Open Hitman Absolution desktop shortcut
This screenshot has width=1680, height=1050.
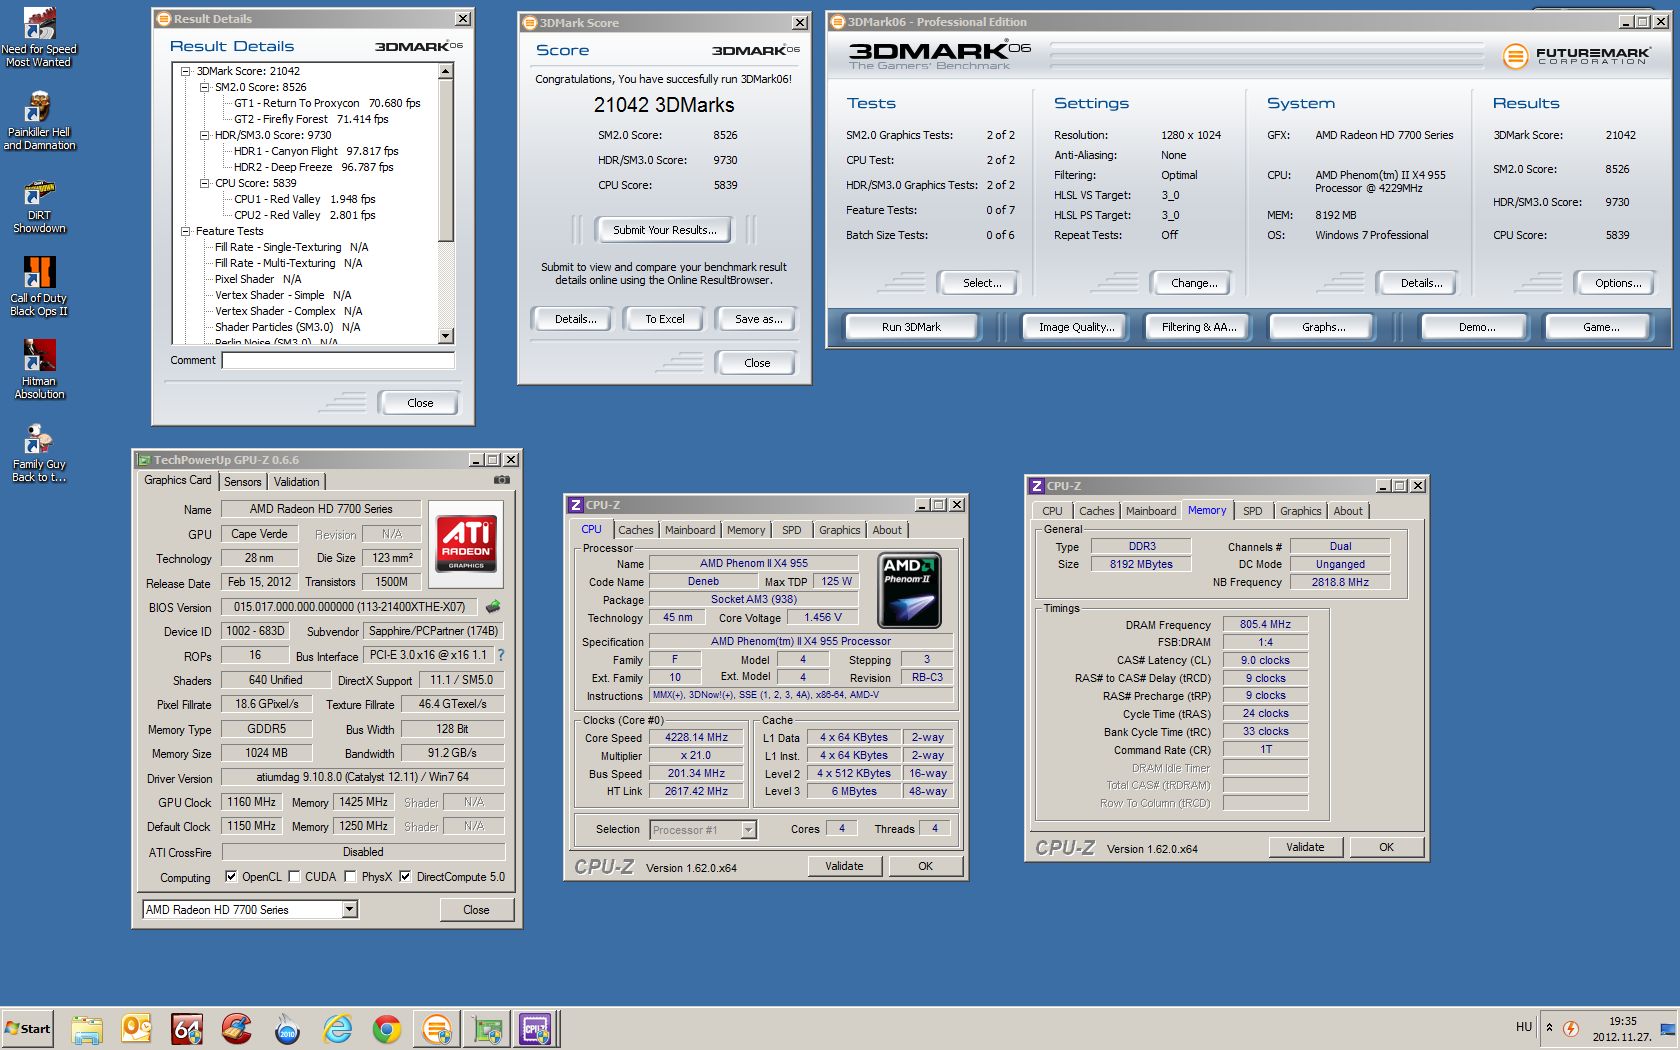tap(39, 371)
